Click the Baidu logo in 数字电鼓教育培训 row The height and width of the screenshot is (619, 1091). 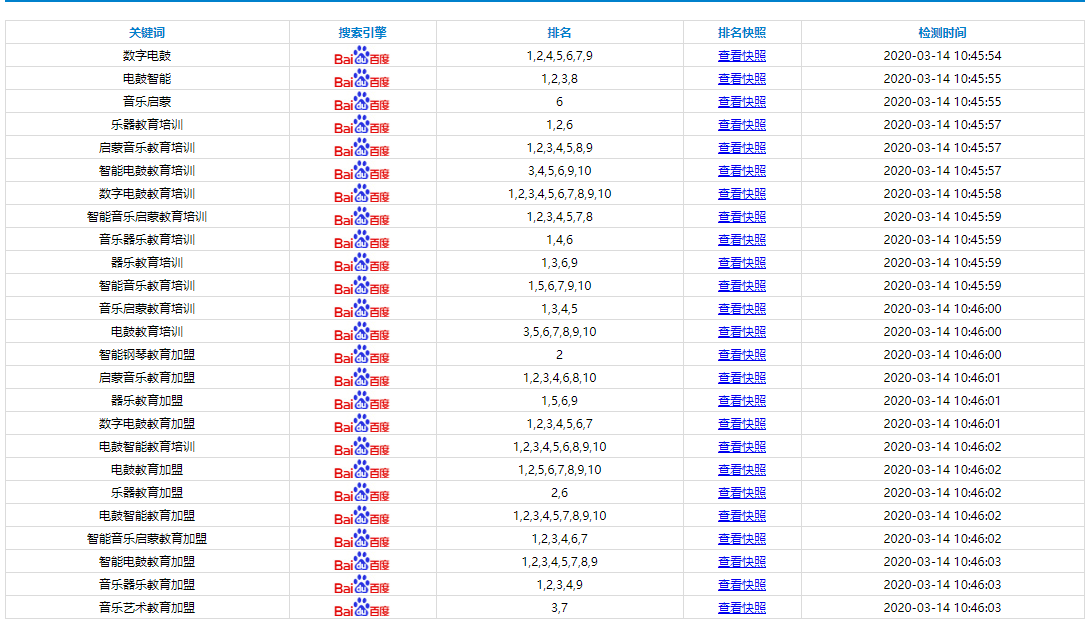click(x=362, y=193)
